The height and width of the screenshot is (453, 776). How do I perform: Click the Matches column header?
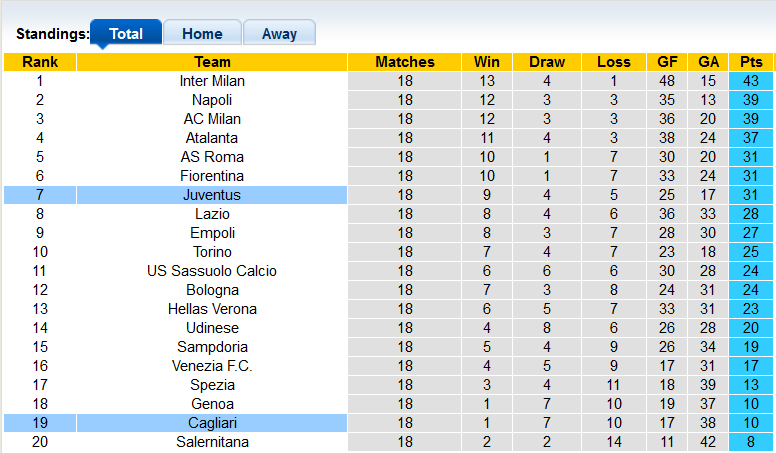[x=405, y=62]
